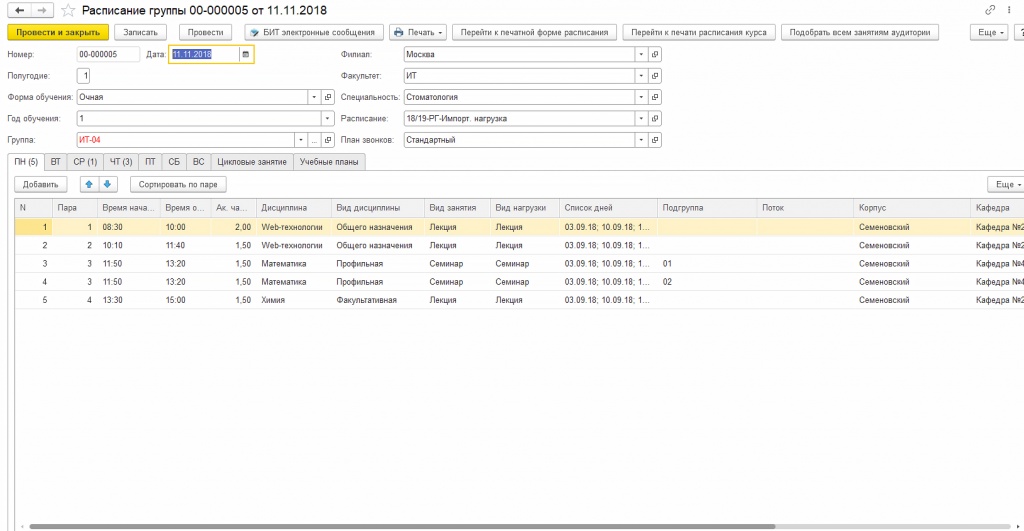Screen dimensions: 1024x531
Task: Click the horizontal scrollbar at the bottom
Action: [x=400, y=525]
